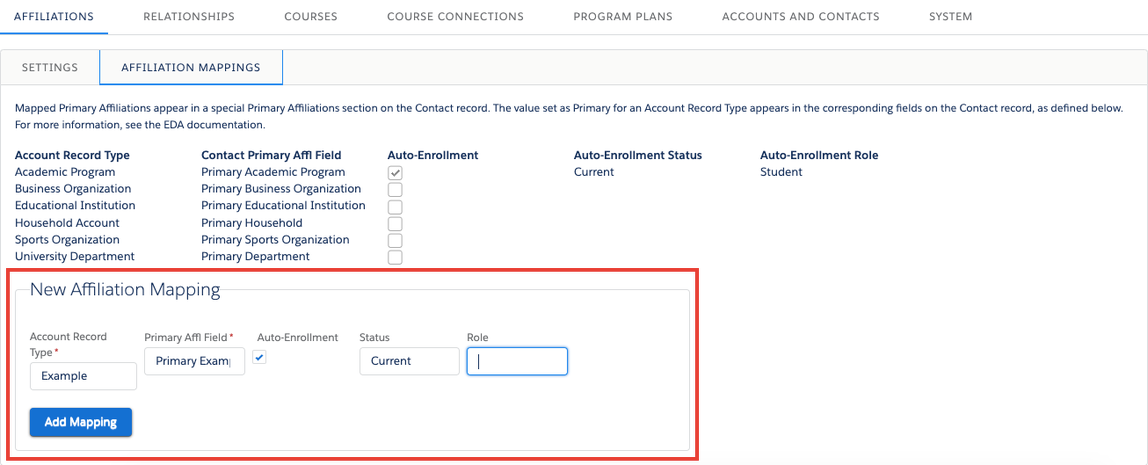Switch to the Courses tab
1148x465 pixels.
point(310,17)
